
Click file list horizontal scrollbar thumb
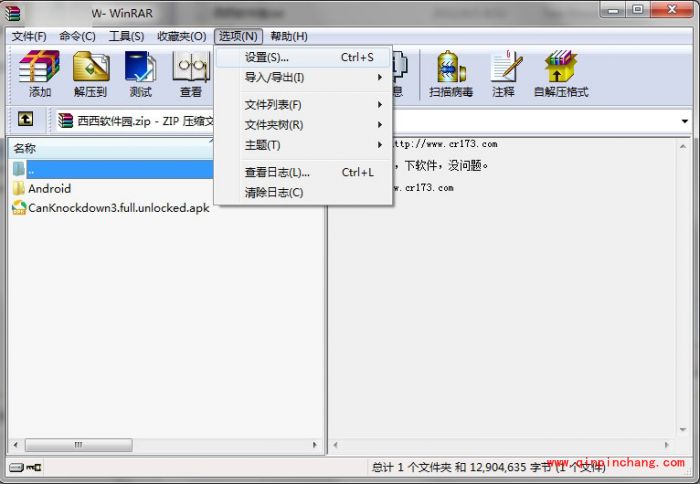(79, 445)
